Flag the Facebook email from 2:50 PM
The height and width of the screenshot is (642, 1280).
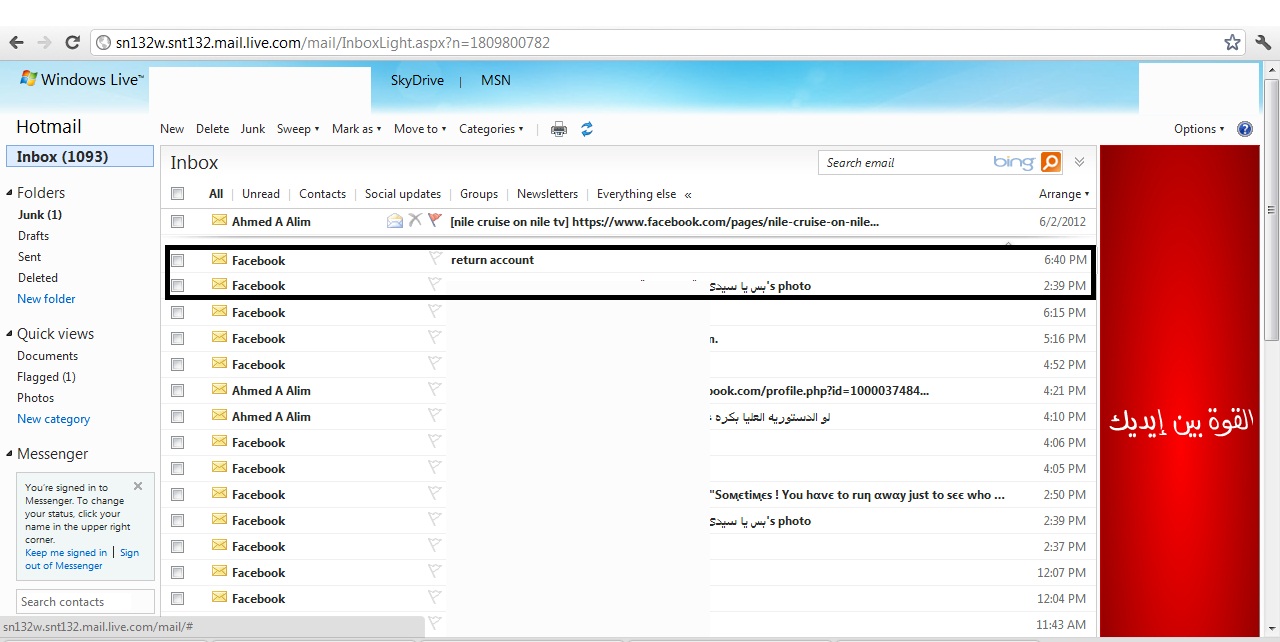pos(434,494)
